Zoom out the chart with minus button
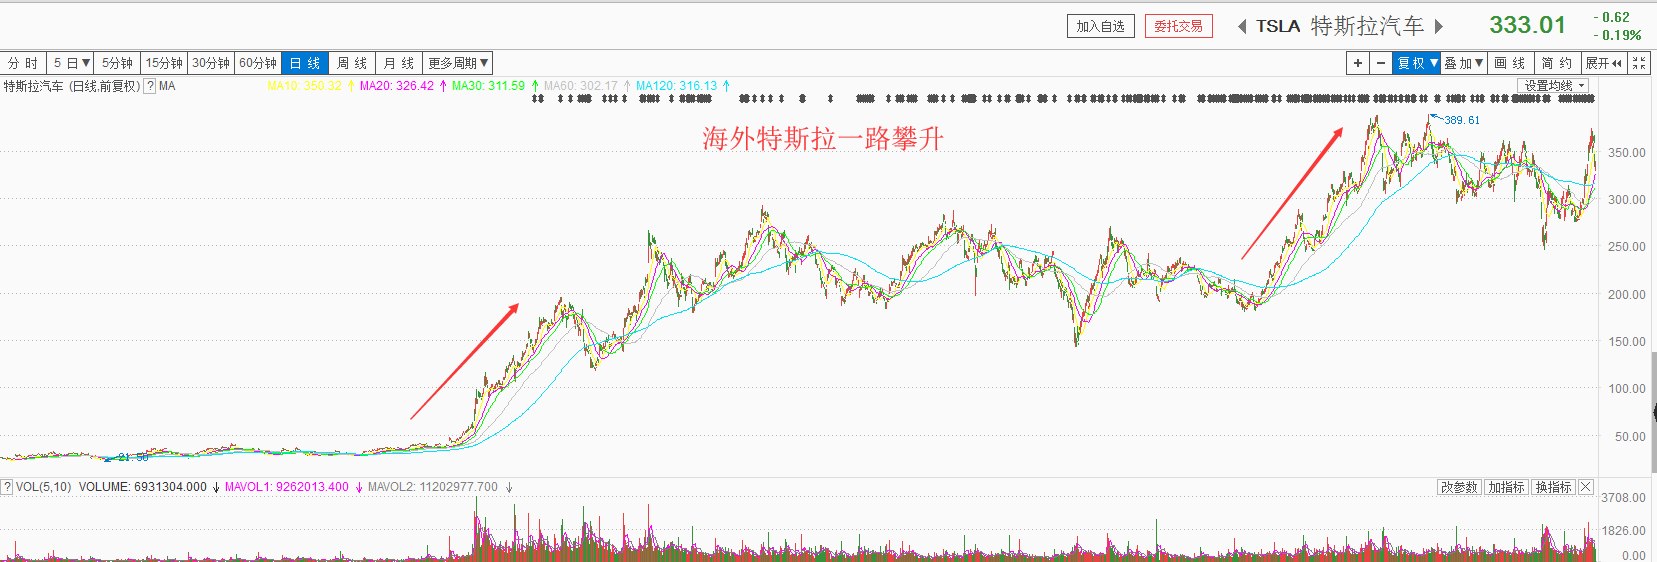Viewport: 1657px width, 562px height. point(1381,63)
